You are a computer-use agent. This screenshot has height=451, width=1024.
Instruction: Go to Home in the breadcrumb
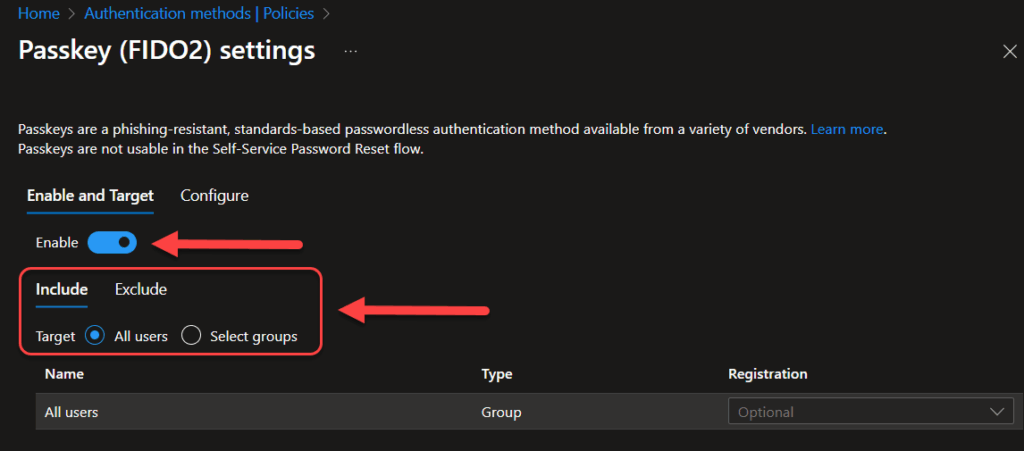tap(39, 13)
